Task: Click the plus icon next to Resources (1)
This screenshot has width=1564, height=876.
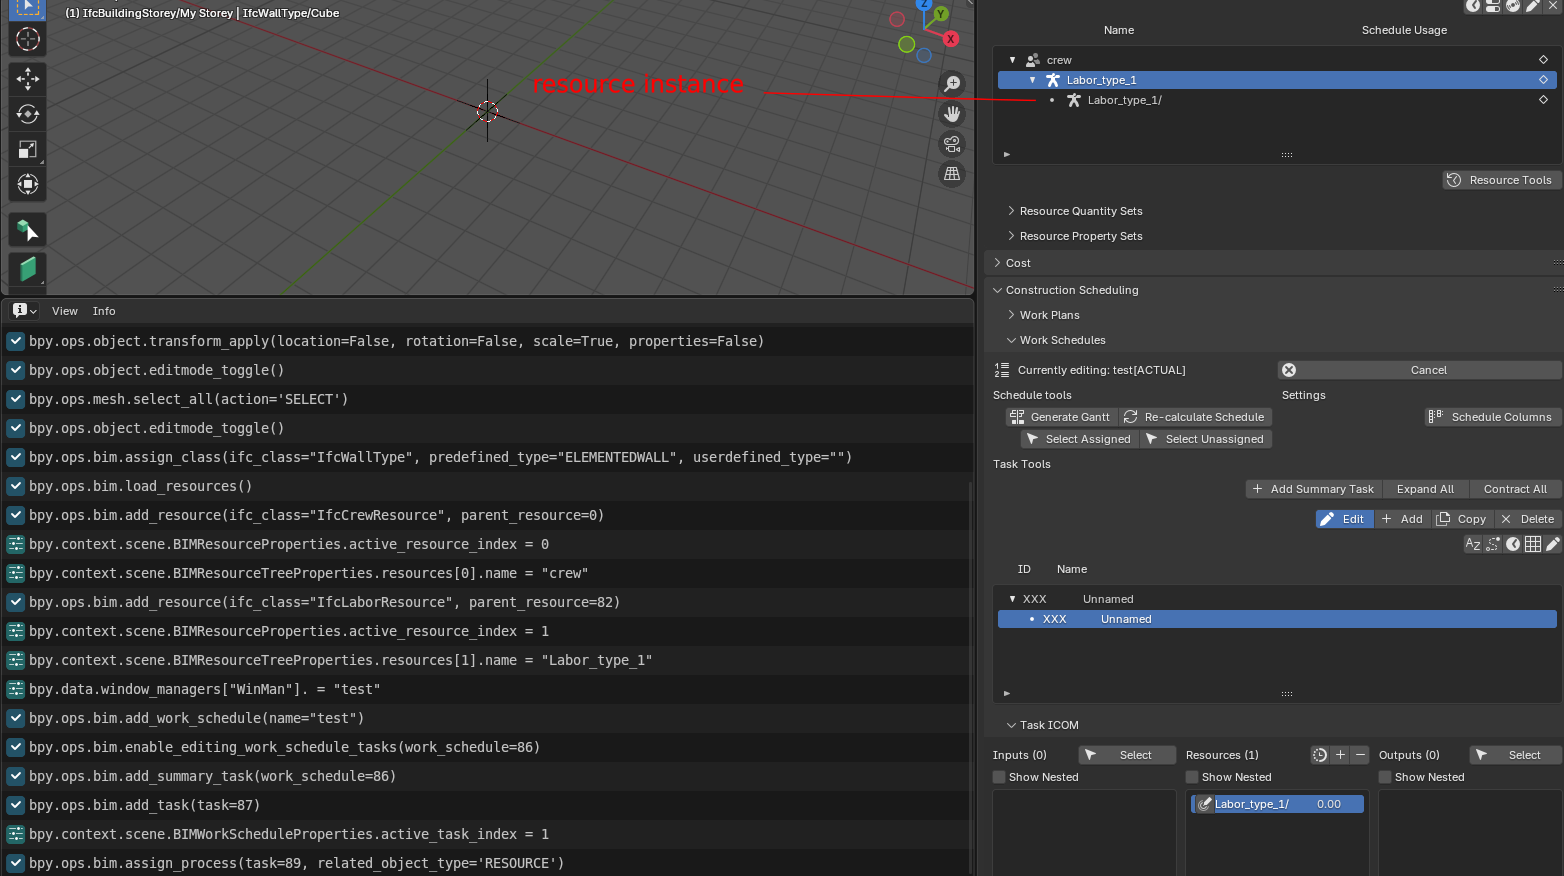Action: pos(1341,755)
